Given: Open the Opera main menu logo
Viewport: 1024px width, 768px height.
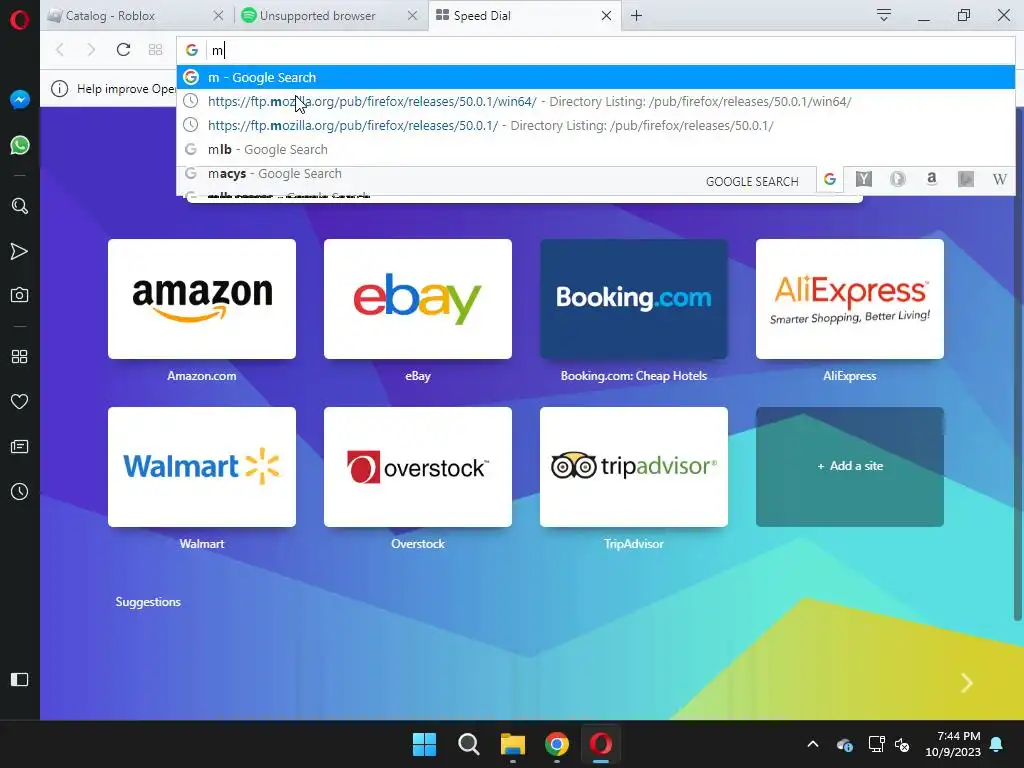Looking at the screenshot, I should click(x=20, y=20).
